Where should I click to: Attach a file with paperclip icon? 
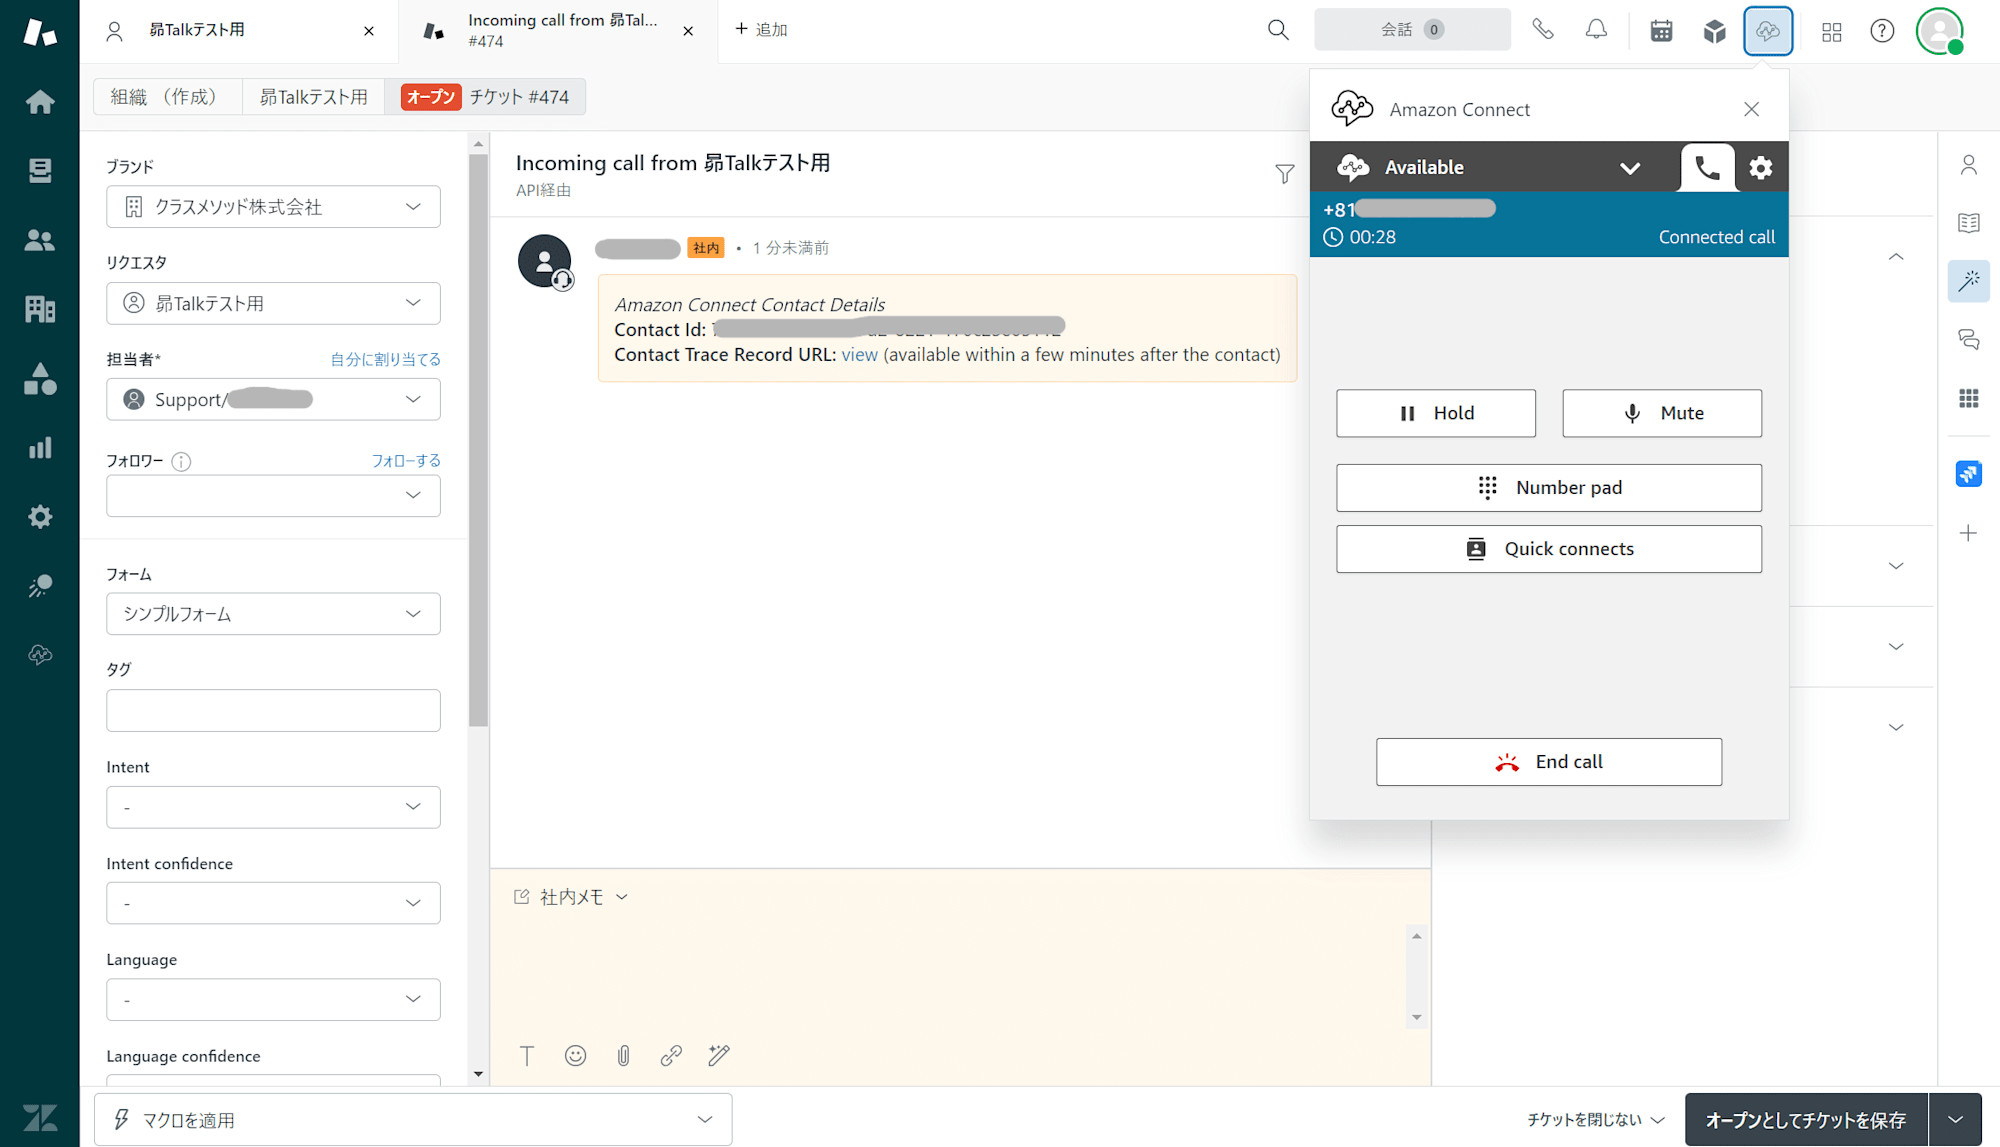623,1056
